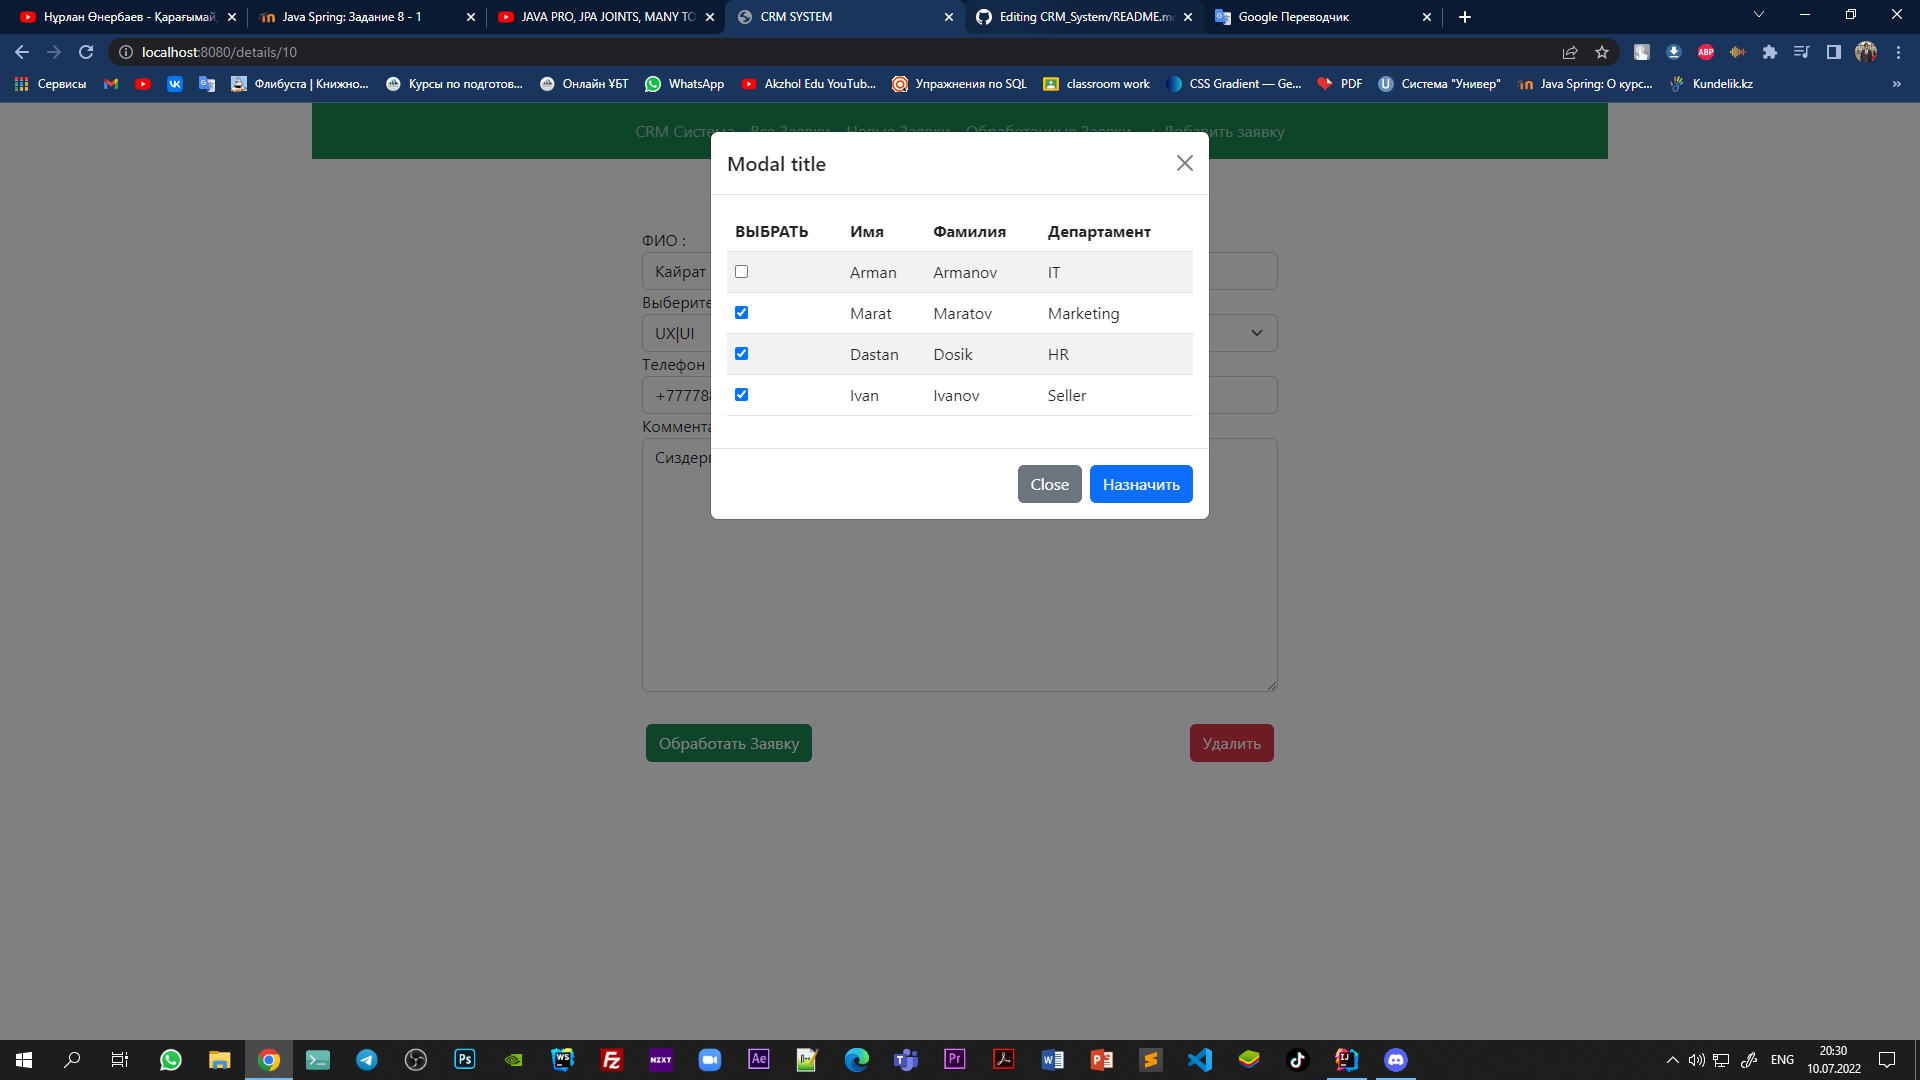Screen dimensions: 1920x1080
Task: Click the volume icon in system tray
Action: (1697, 1060)
